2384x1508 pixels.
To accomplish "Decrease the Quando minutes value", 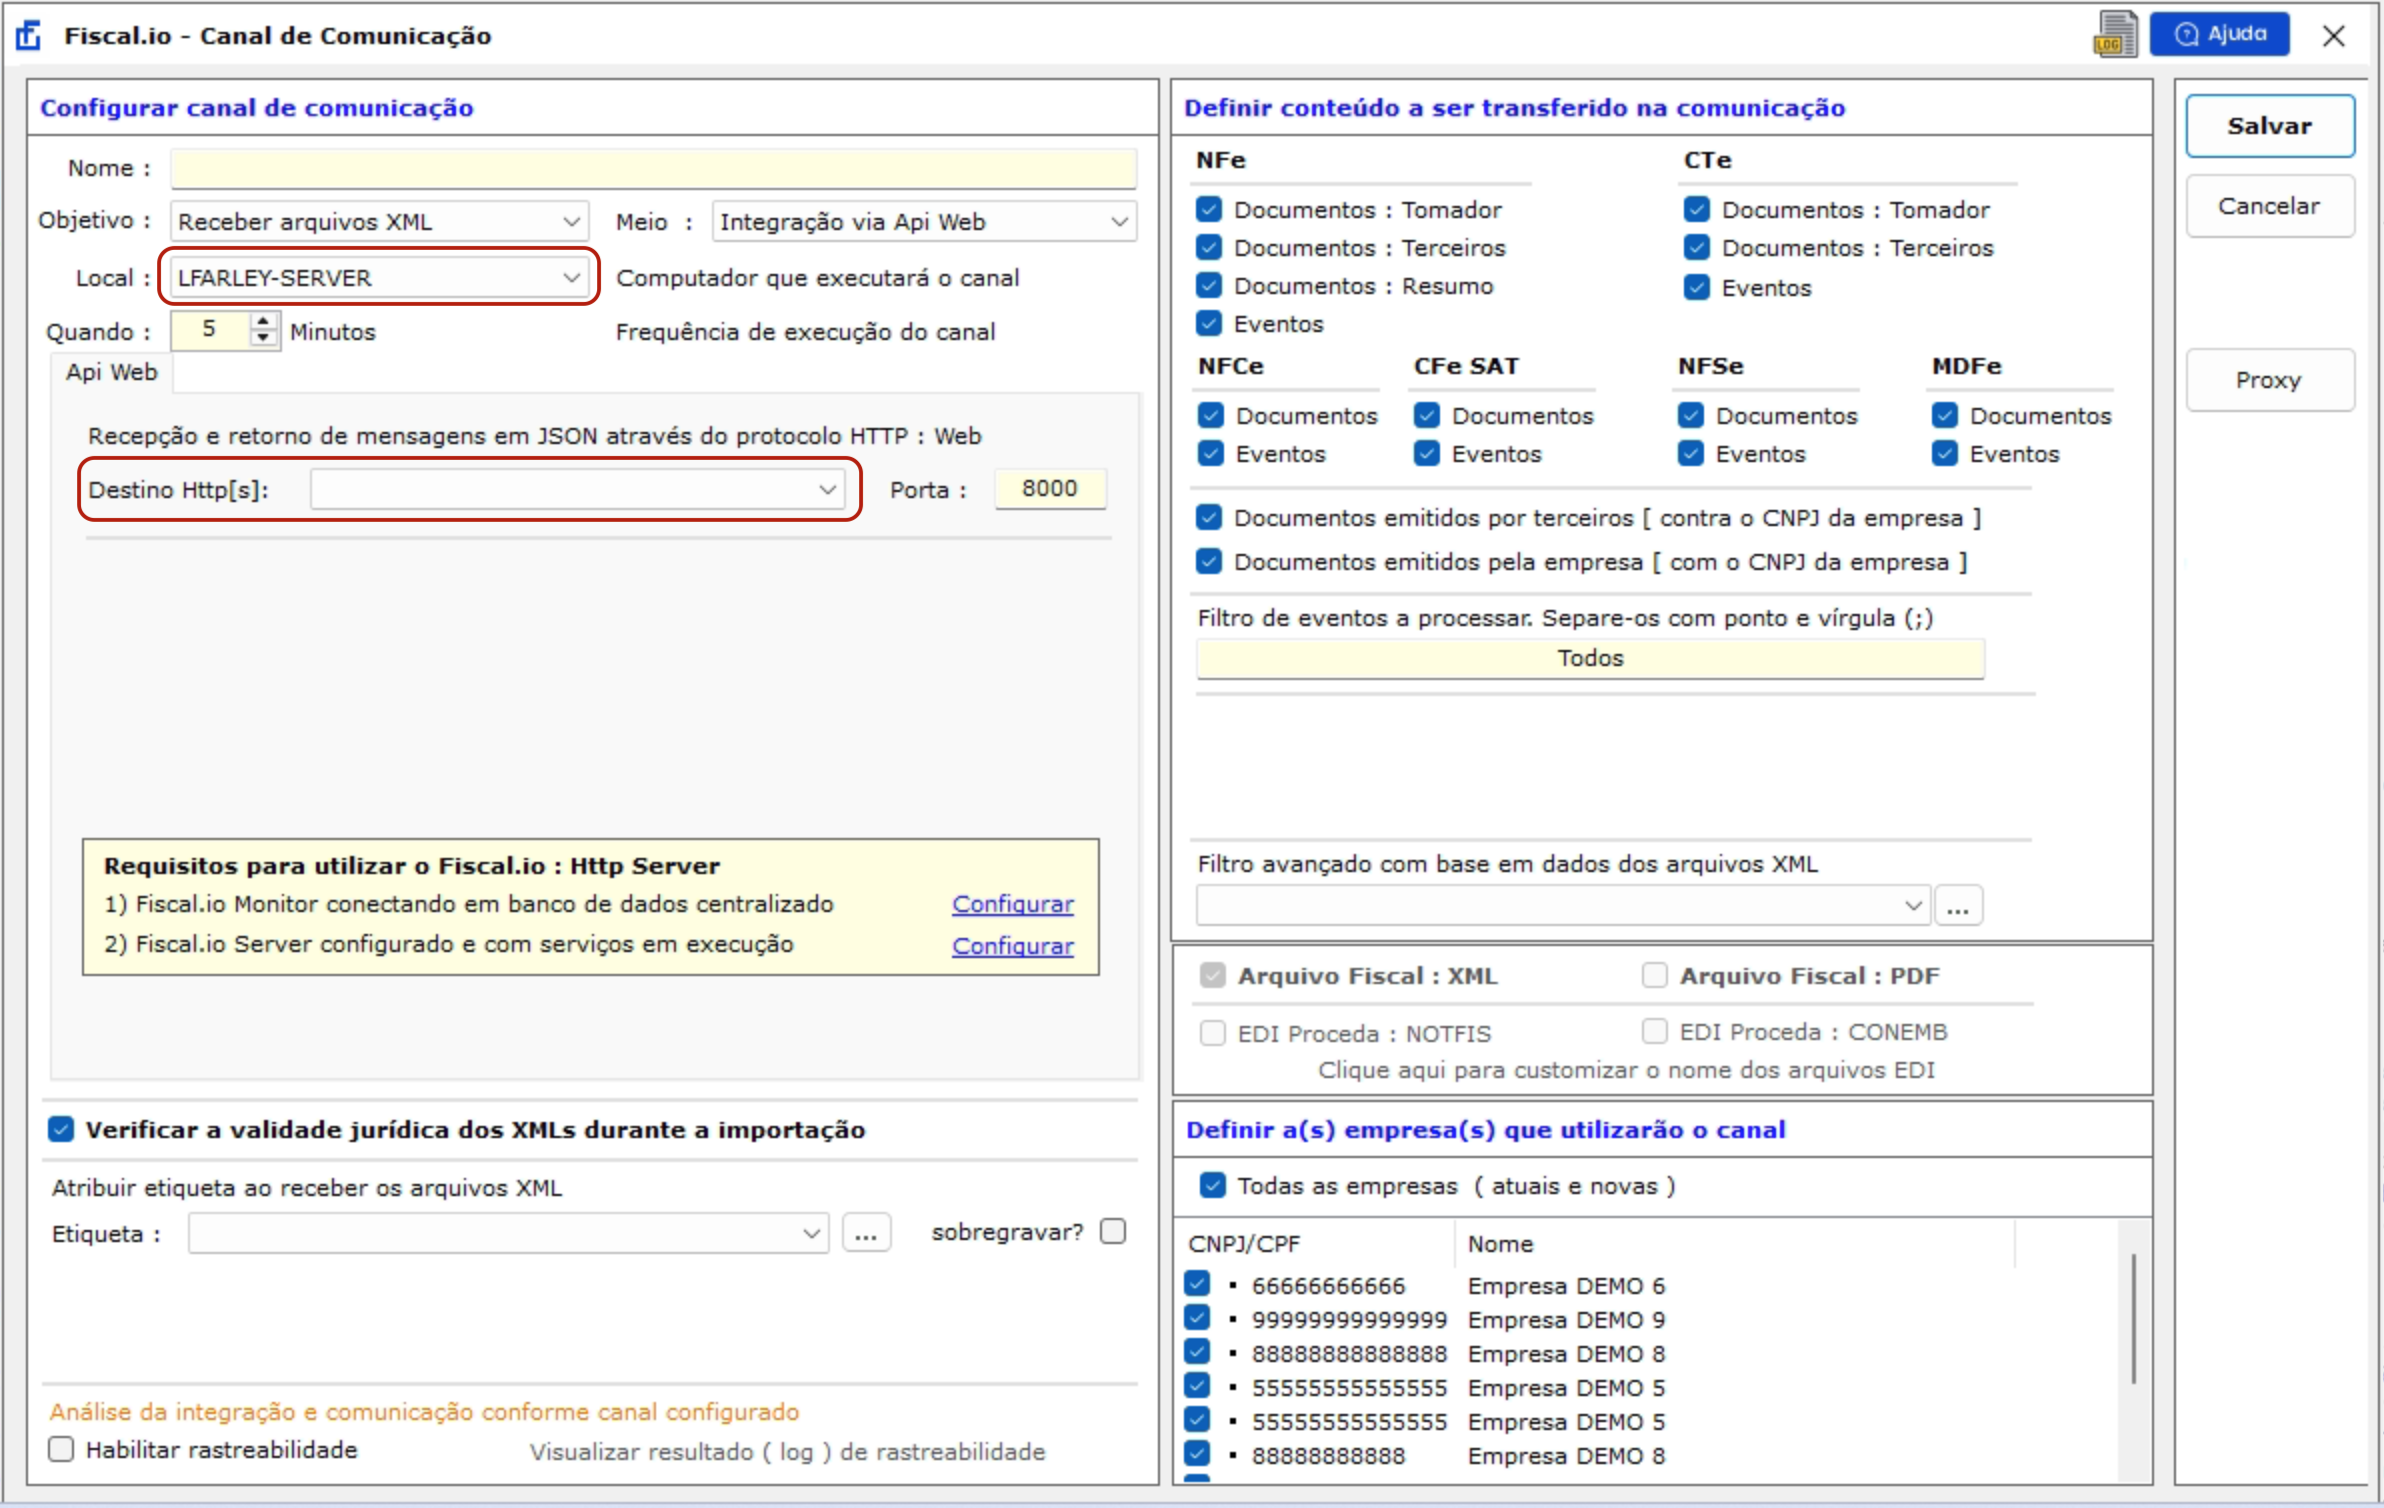I will [263, 339].
